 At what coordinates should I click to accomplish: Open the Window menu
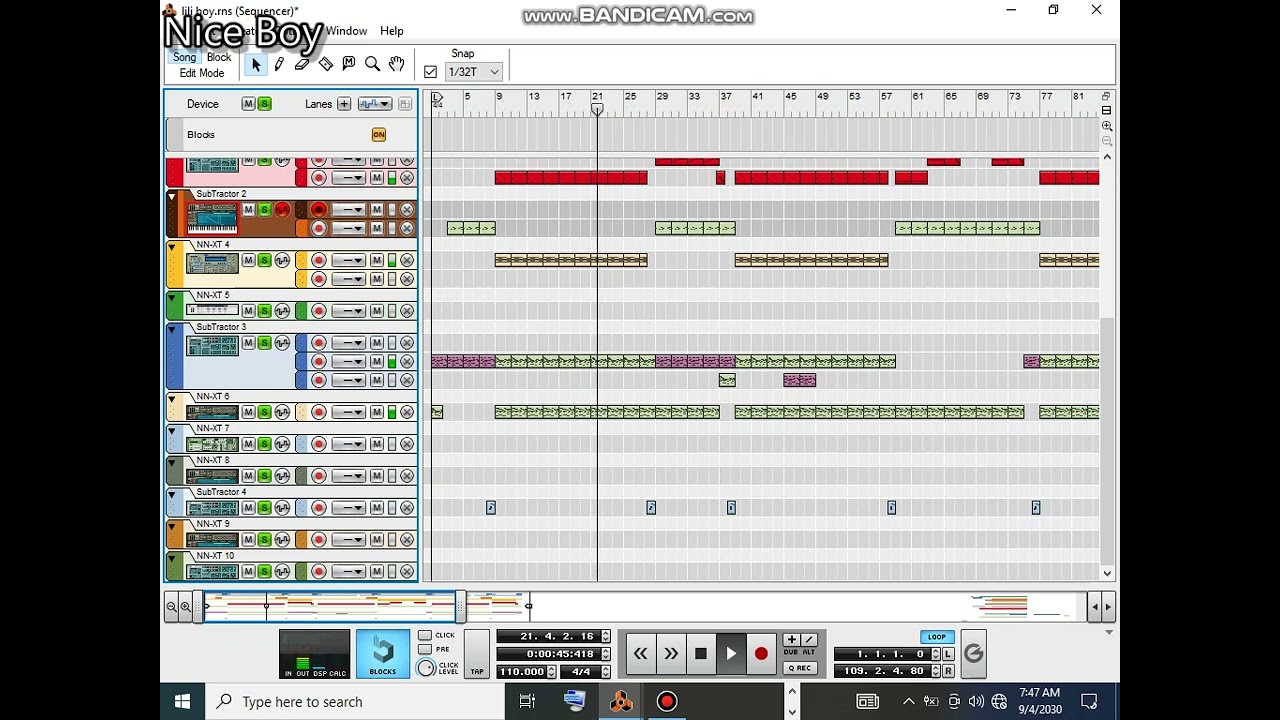(x=346, y=31)
